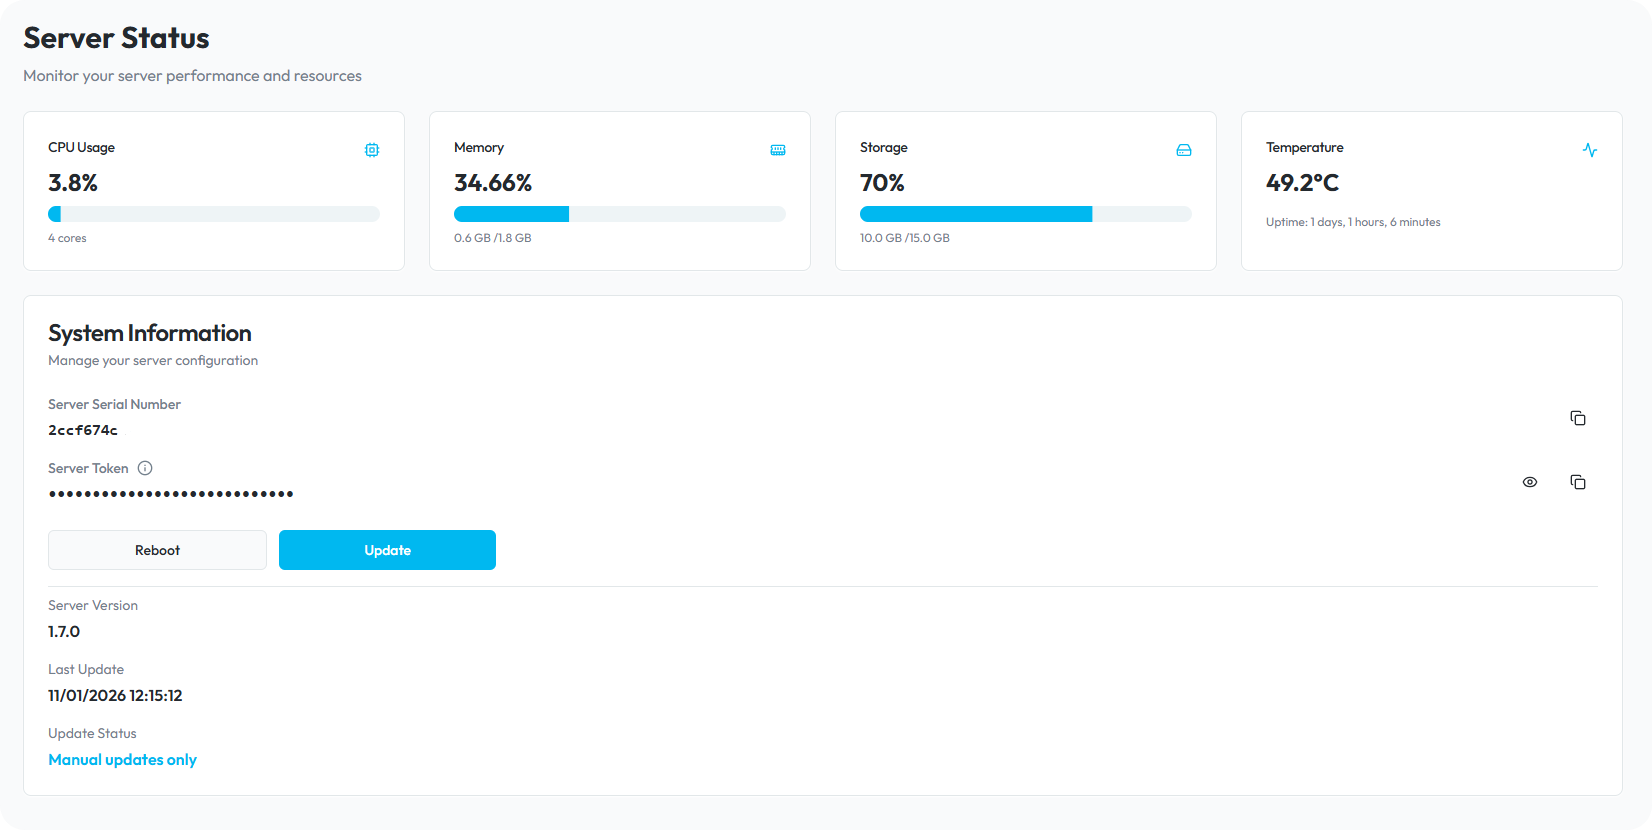Reveal the hidden Server Token
Viewport: 1652px width, 830px height.
click(1530, 482)
